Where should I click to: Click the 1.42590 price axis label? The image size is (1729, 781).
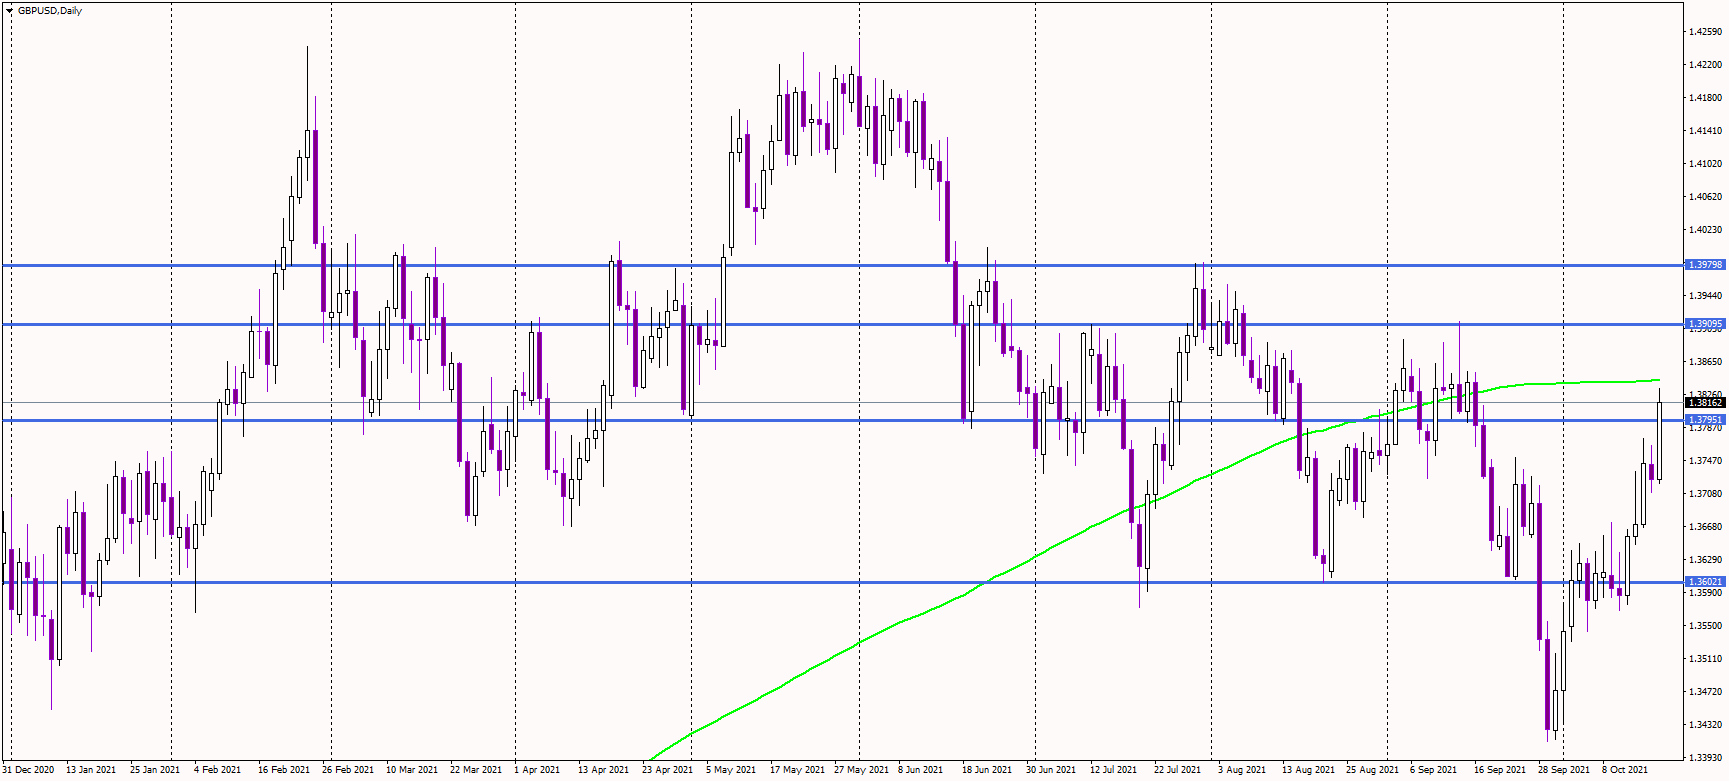coord(1706,32)
